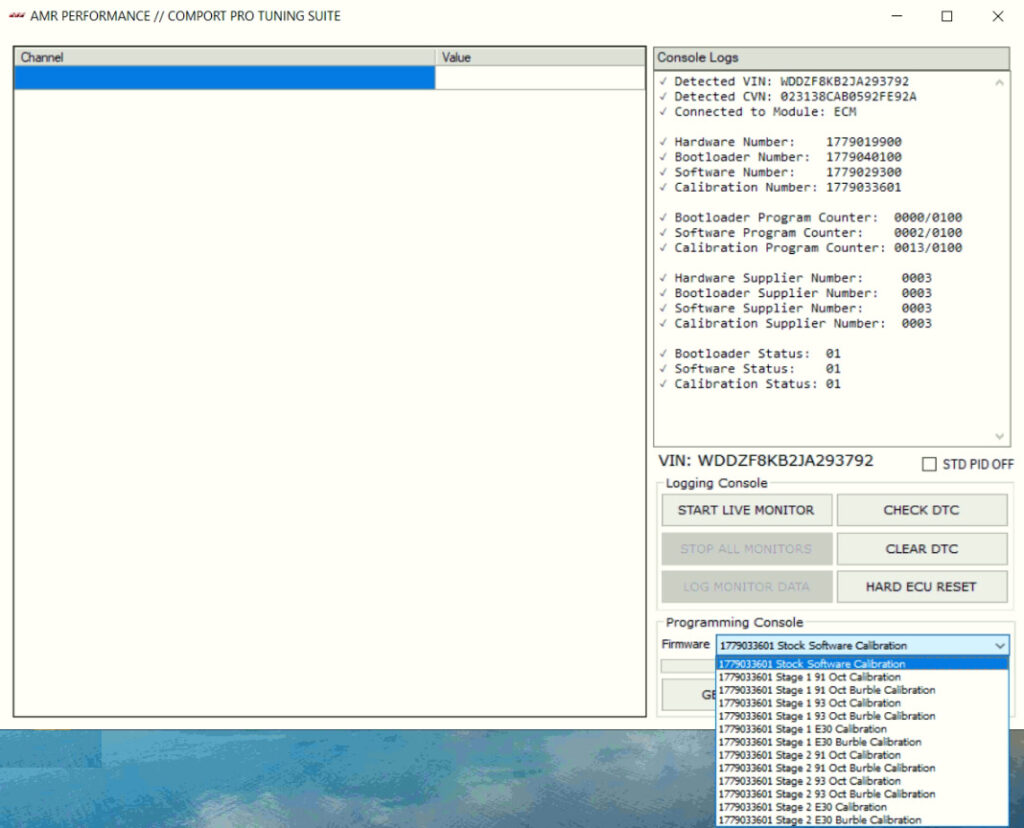Screen dimensions: 1024x828
Task: Choose Stage 2 93 Oct Burble Calibration
Action: click(826, 794)
